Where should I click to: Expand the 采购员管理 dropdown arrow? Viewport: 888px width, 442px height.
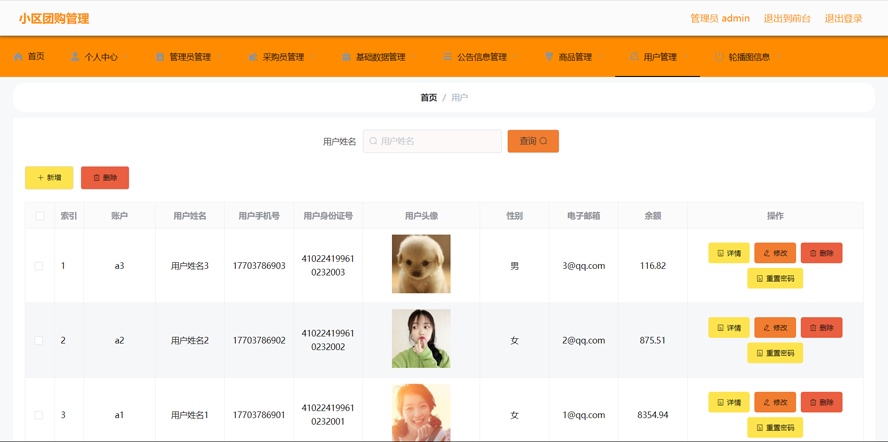312,57
